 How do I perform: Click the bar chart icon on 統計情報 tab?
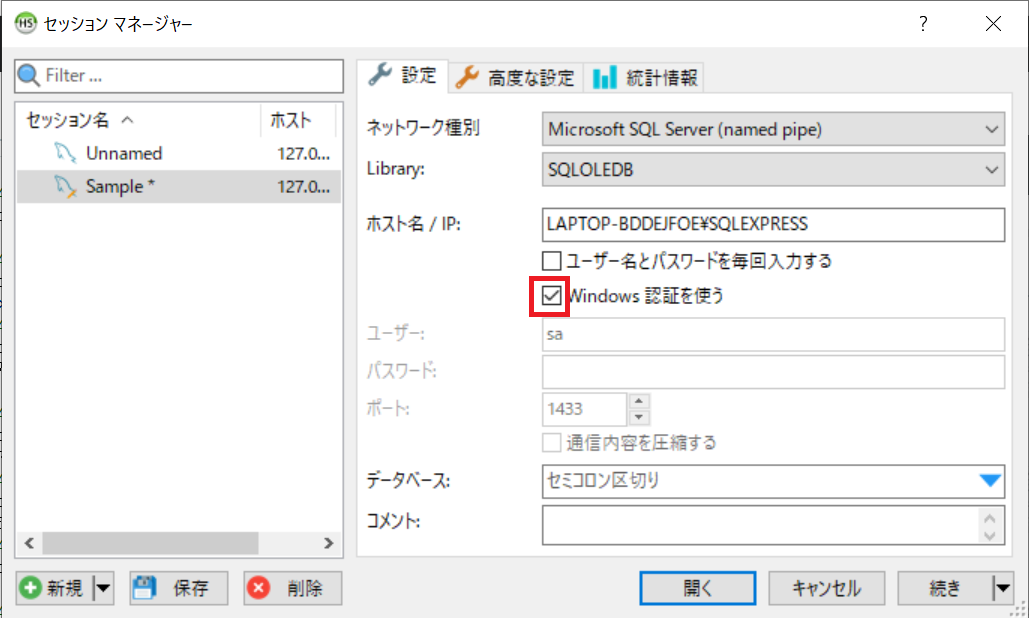click(x=604, y=77)
